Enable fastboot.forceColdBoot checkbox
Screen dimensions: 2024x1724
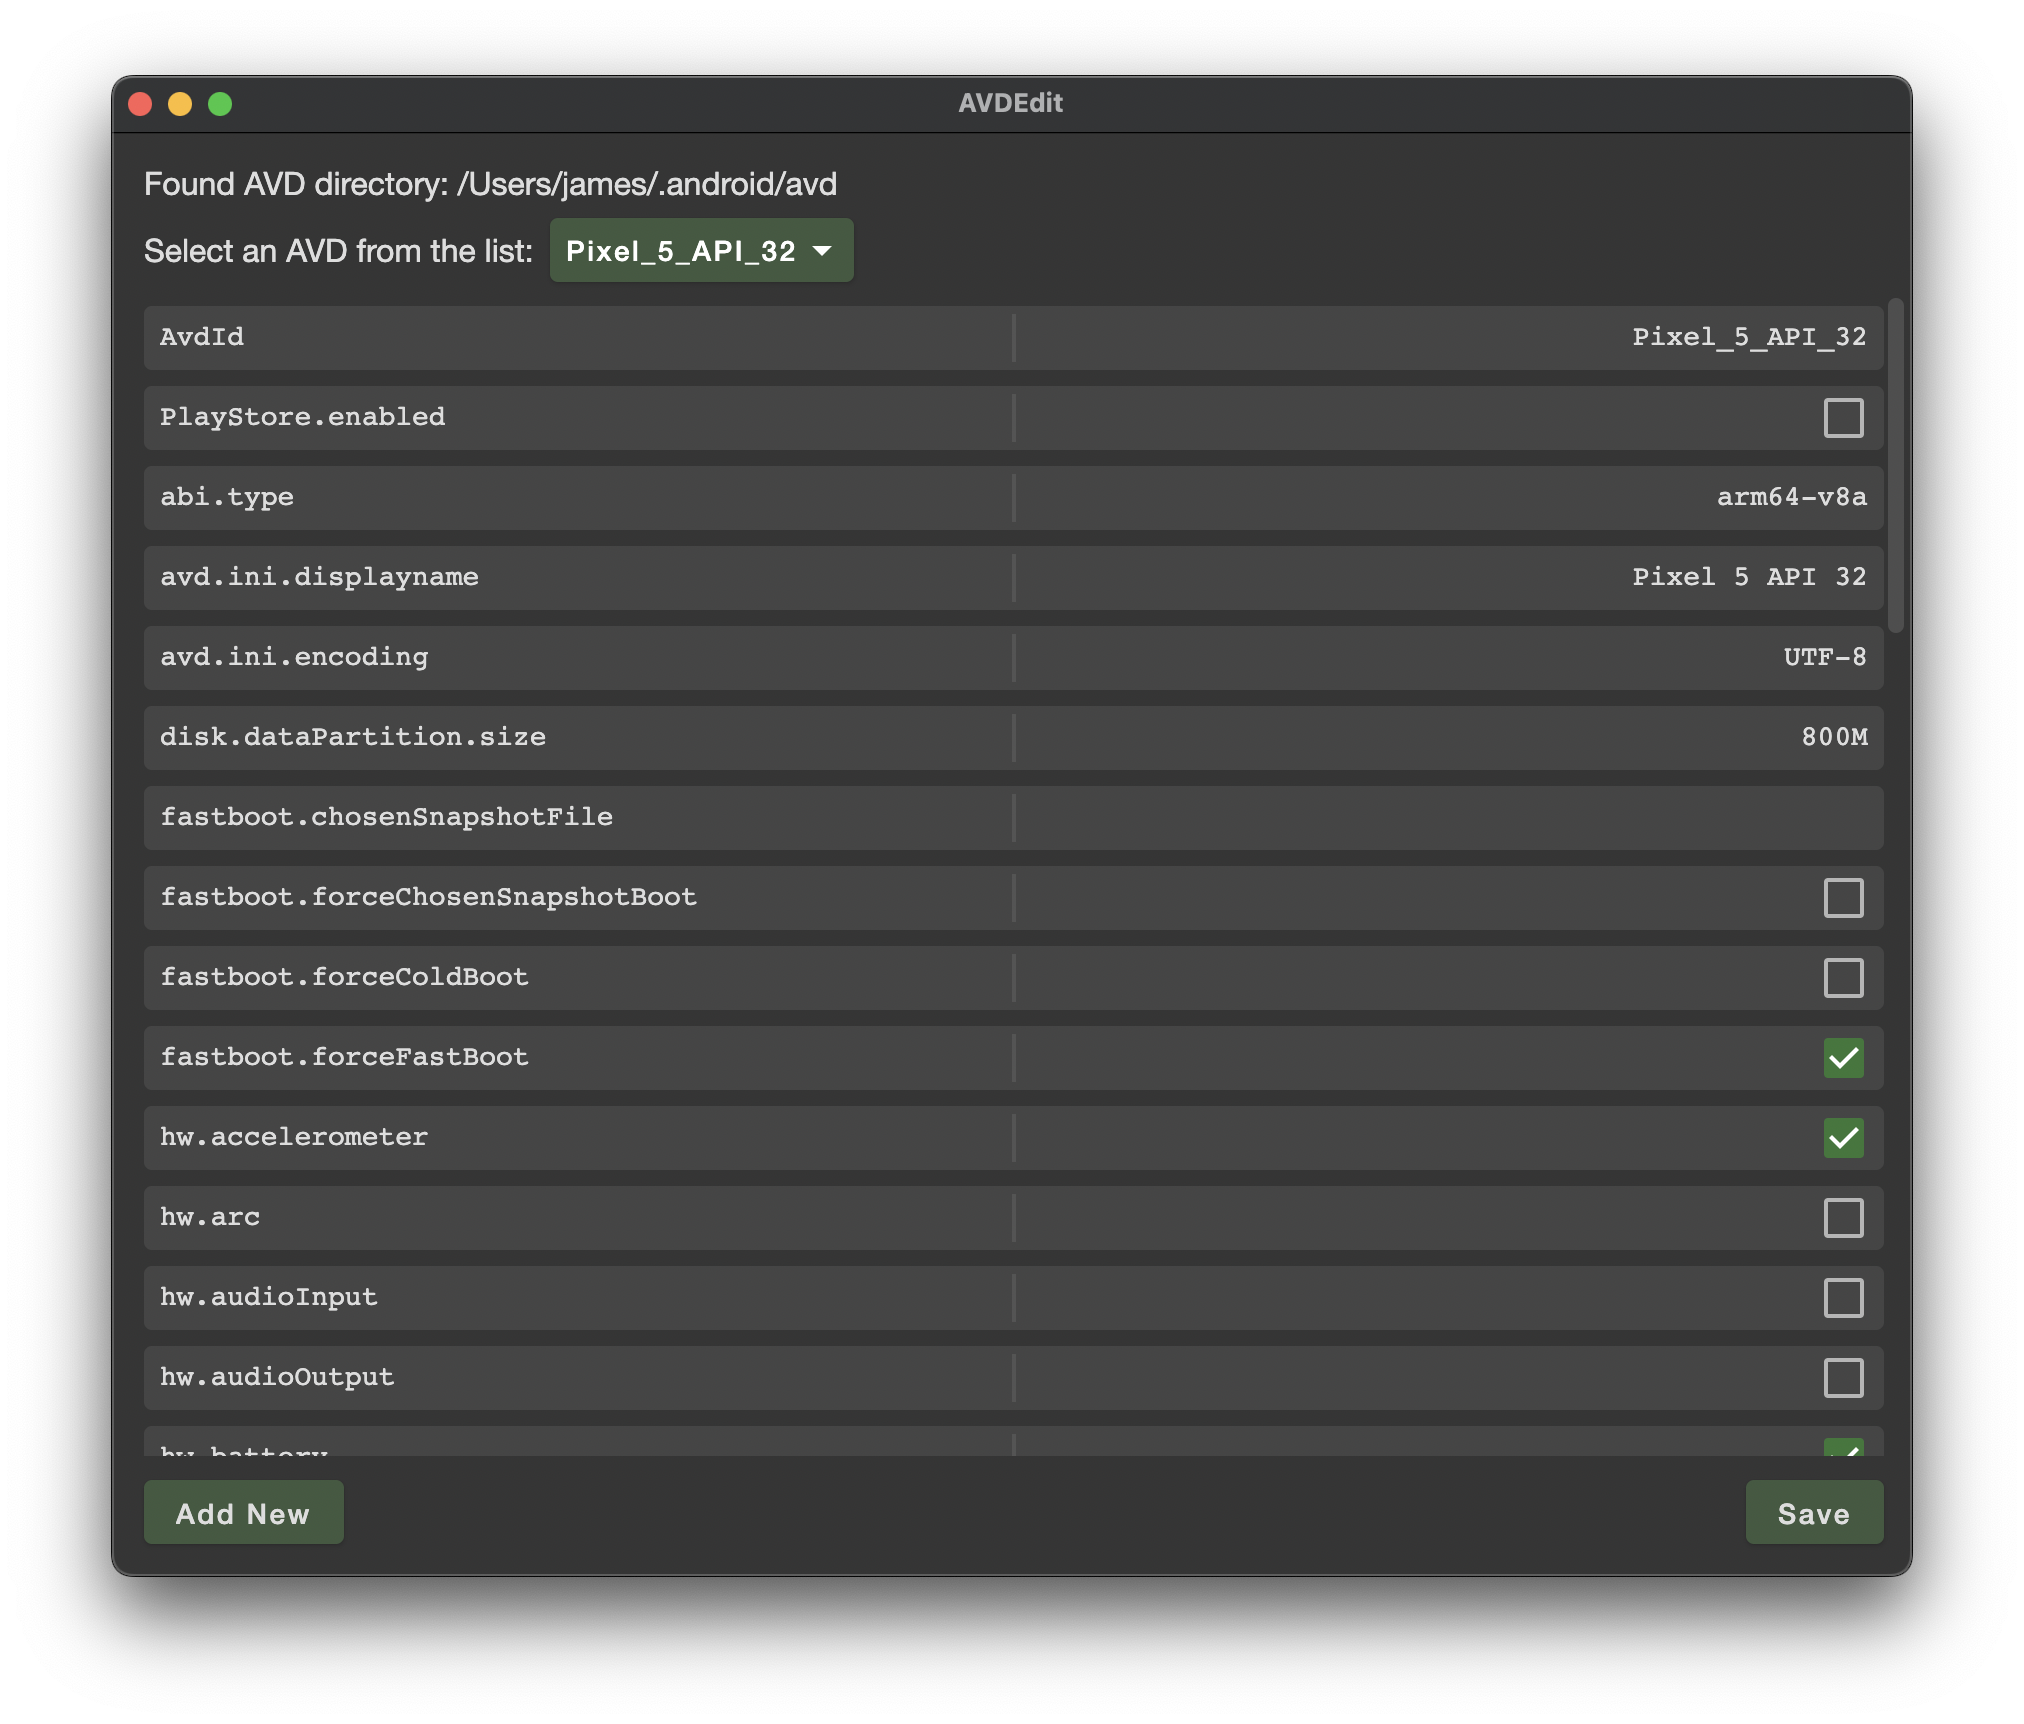tap(1842, 978)
